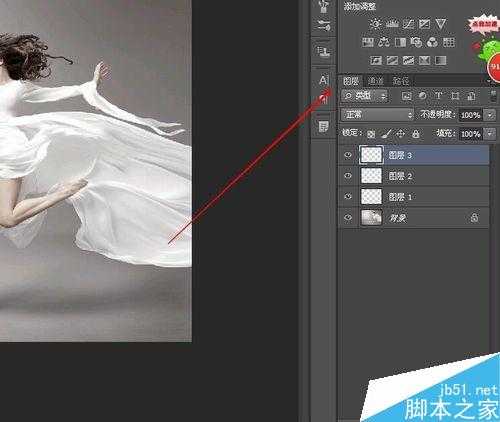Viewport: 500px width, 422px height.
Task: Open the Character panel (A icon)
Action: coord(323,80)
